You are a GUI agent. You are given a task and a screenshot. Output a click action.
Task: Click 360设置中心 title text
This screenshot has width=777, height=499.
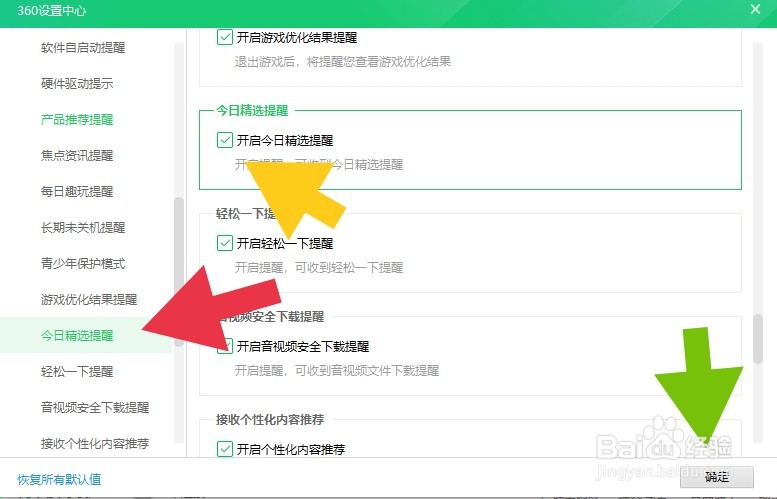click(52, 10)
